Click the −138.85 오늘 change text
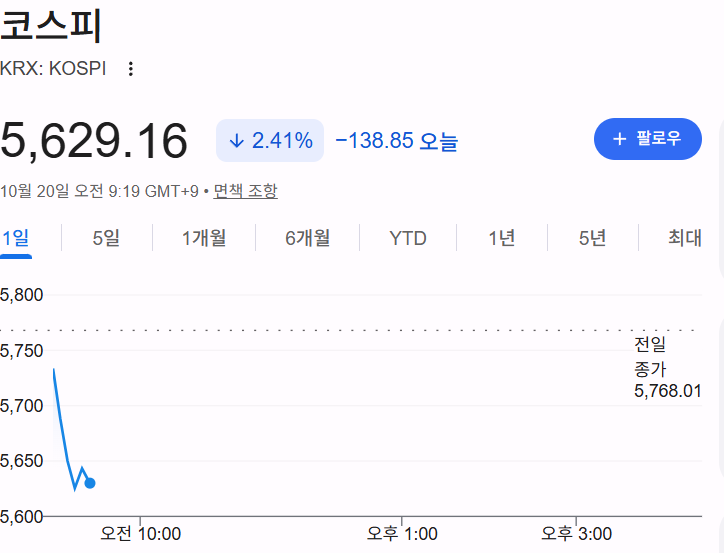The image size is (724, 553). tap(397, 140)
